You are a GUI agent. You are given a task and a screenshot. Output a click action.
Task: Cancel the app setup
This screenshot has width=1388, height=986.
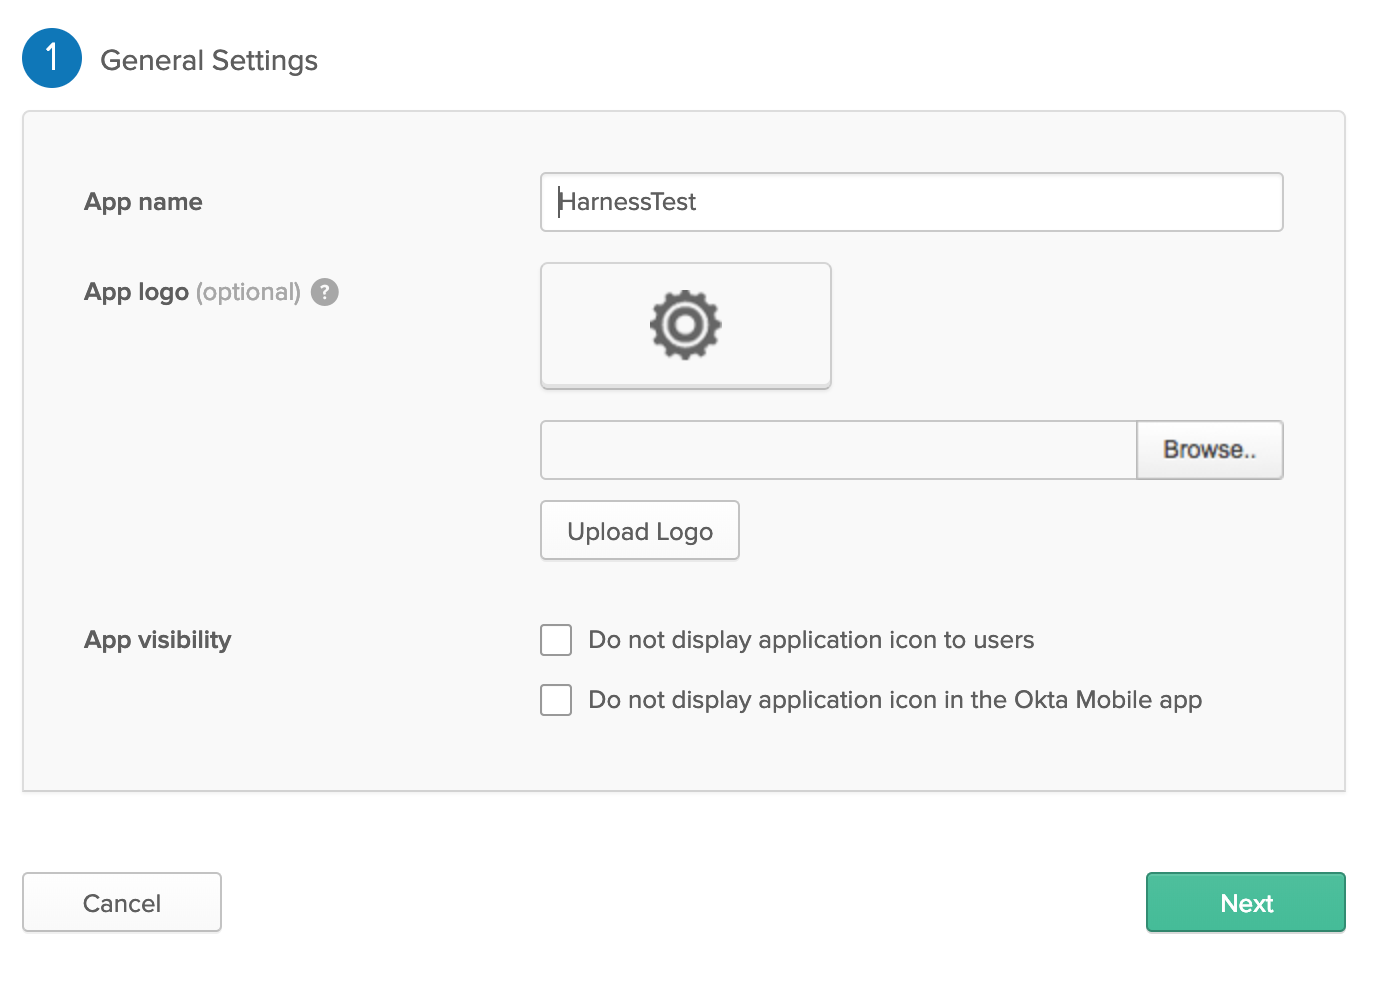pos(122,903)
